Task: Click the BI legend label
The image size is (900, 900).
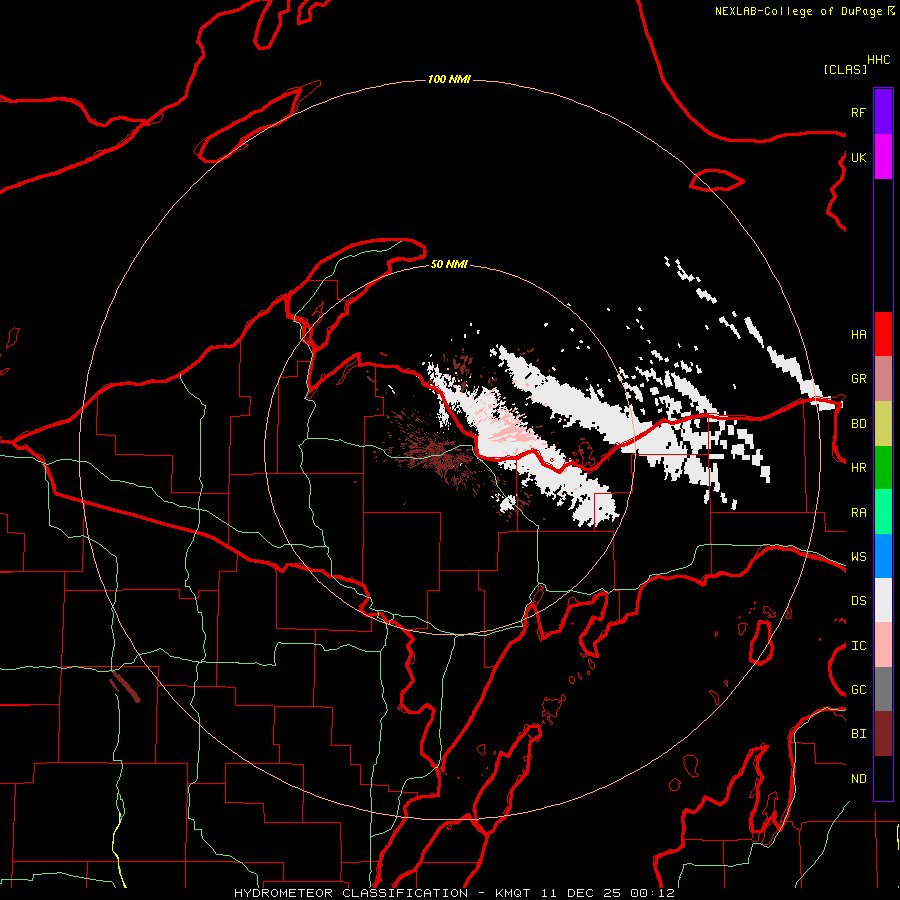Action: (x=858, y=734)
